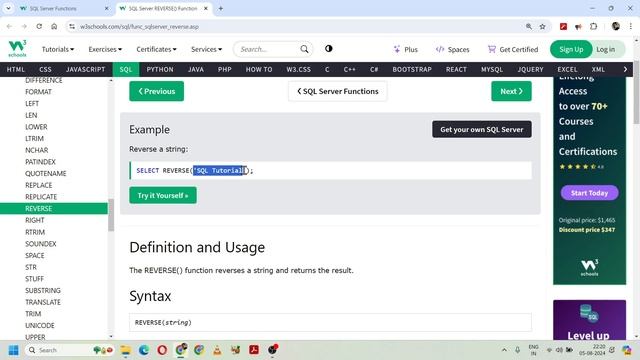Screen dimensions: 640x360
Task: Open VLC media player from taskbar
Action: click(217, 350)
